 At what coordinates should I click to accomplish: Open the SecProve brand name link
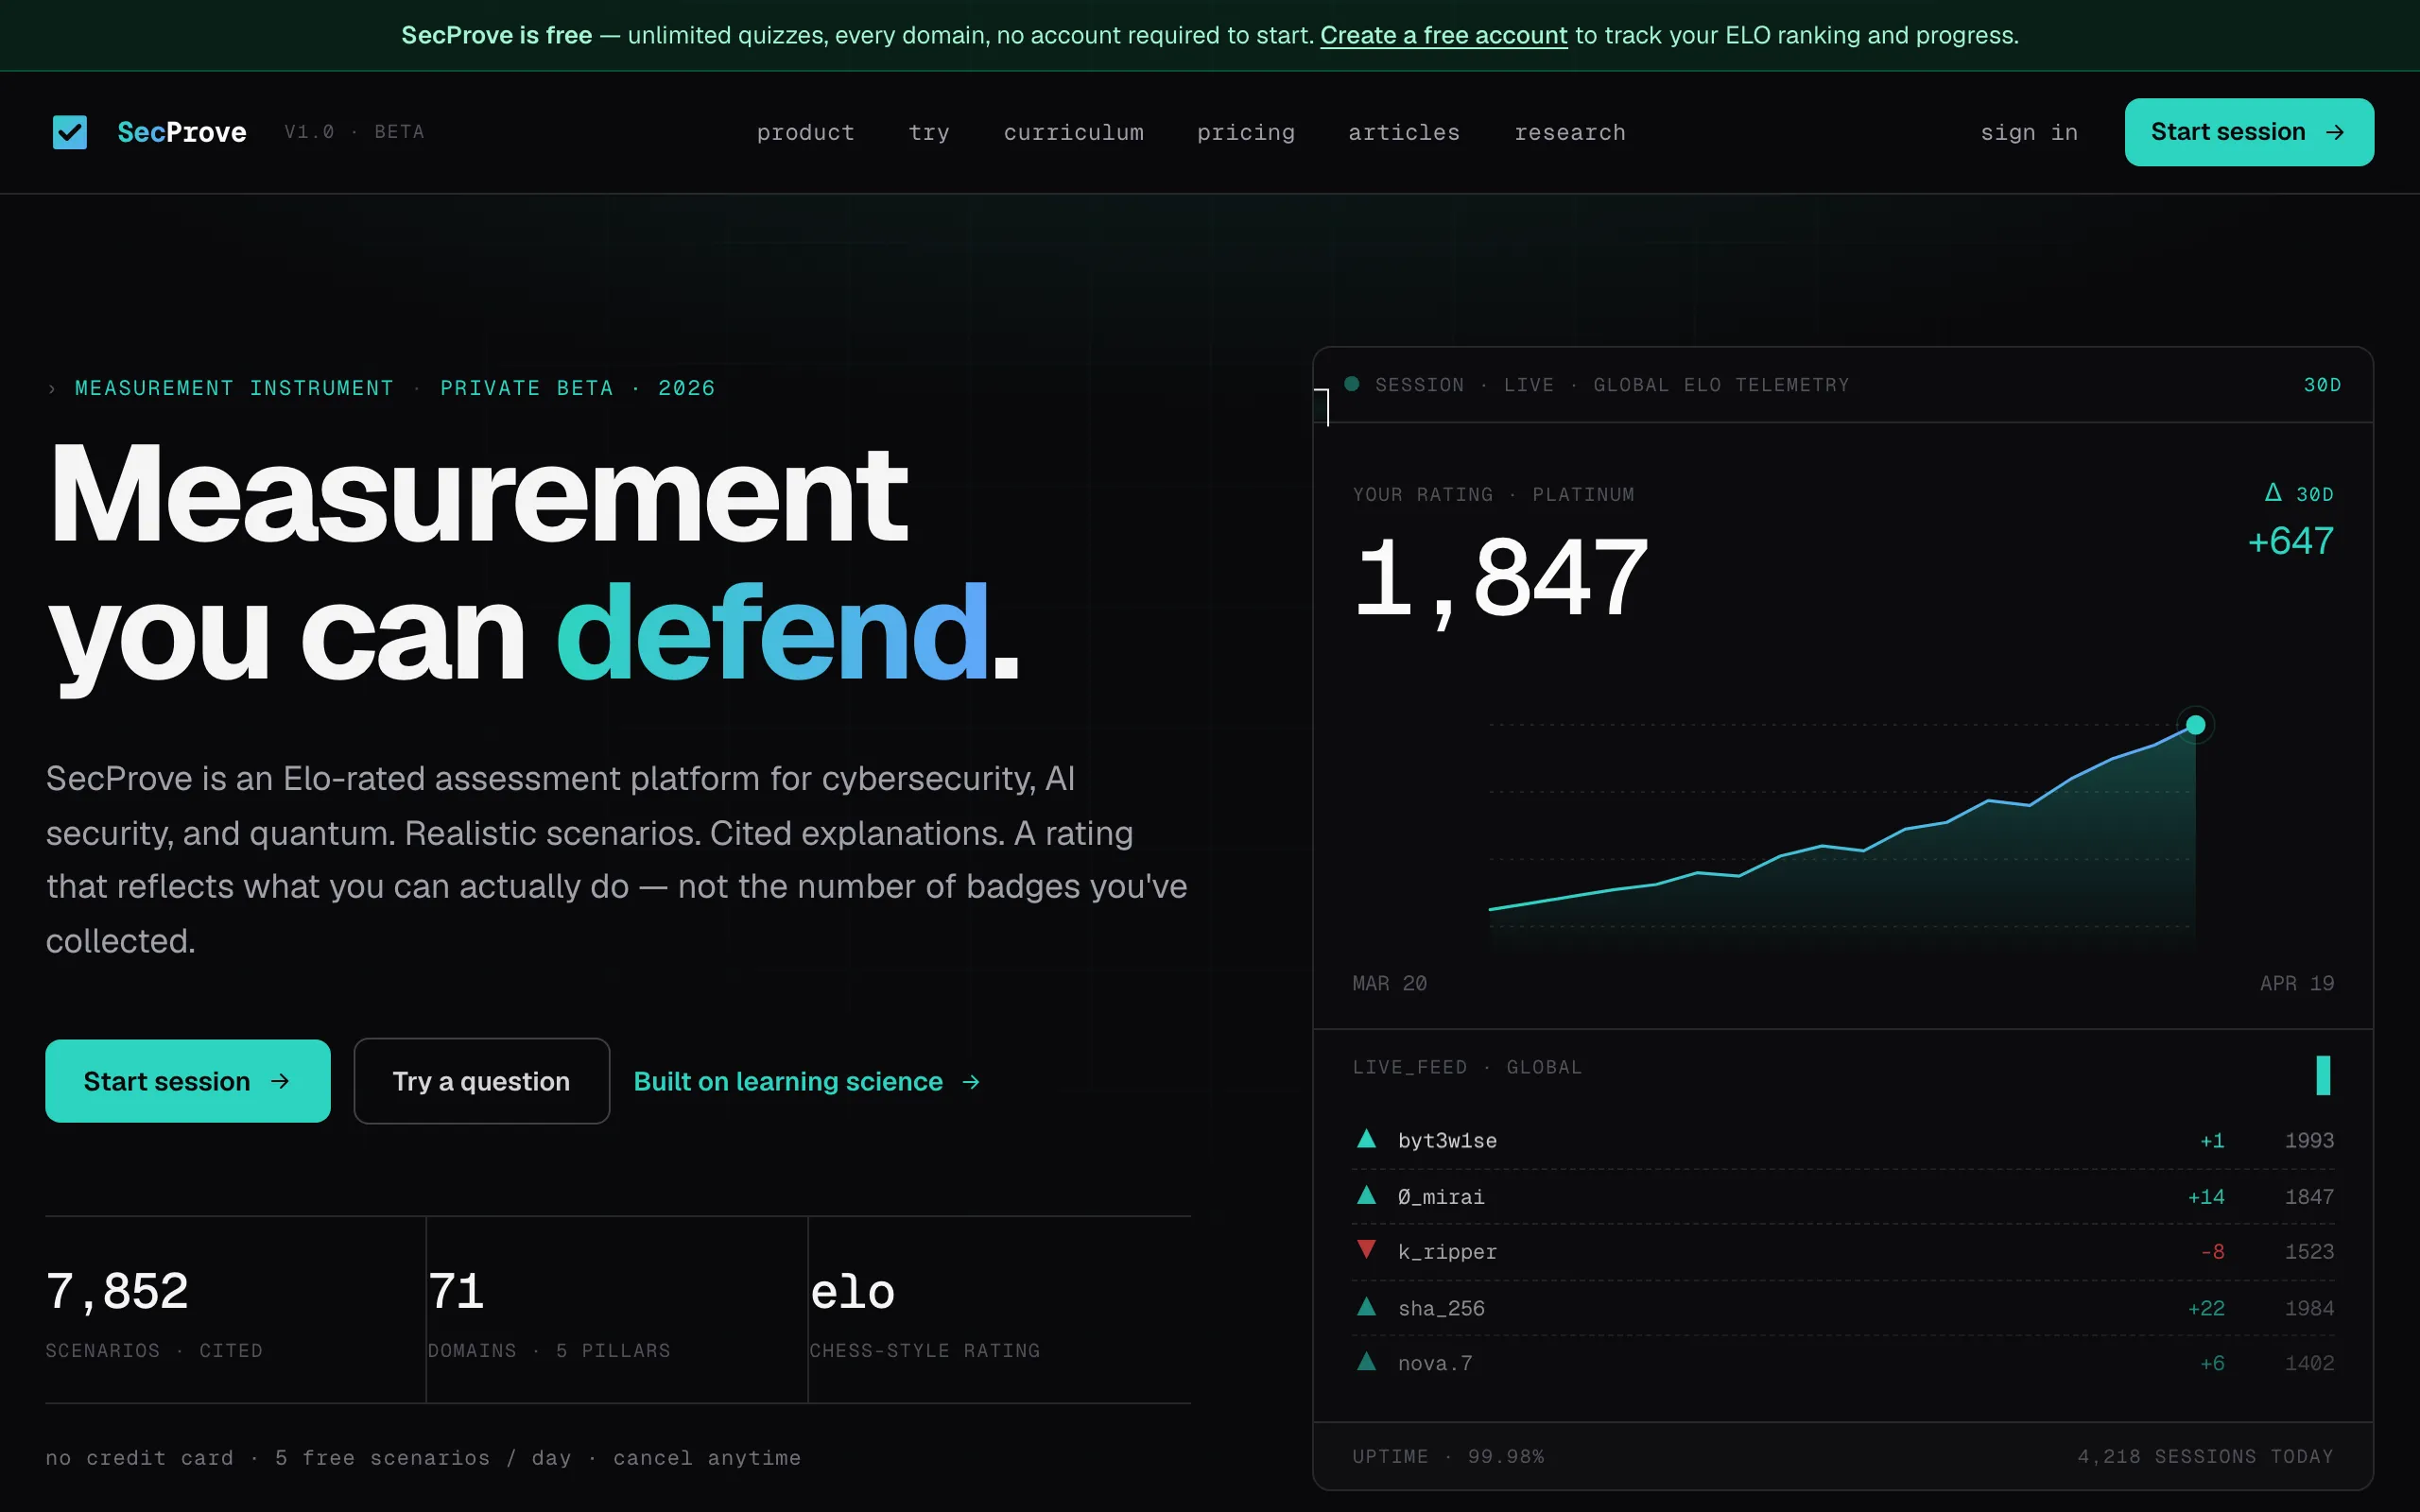[182, 132]
